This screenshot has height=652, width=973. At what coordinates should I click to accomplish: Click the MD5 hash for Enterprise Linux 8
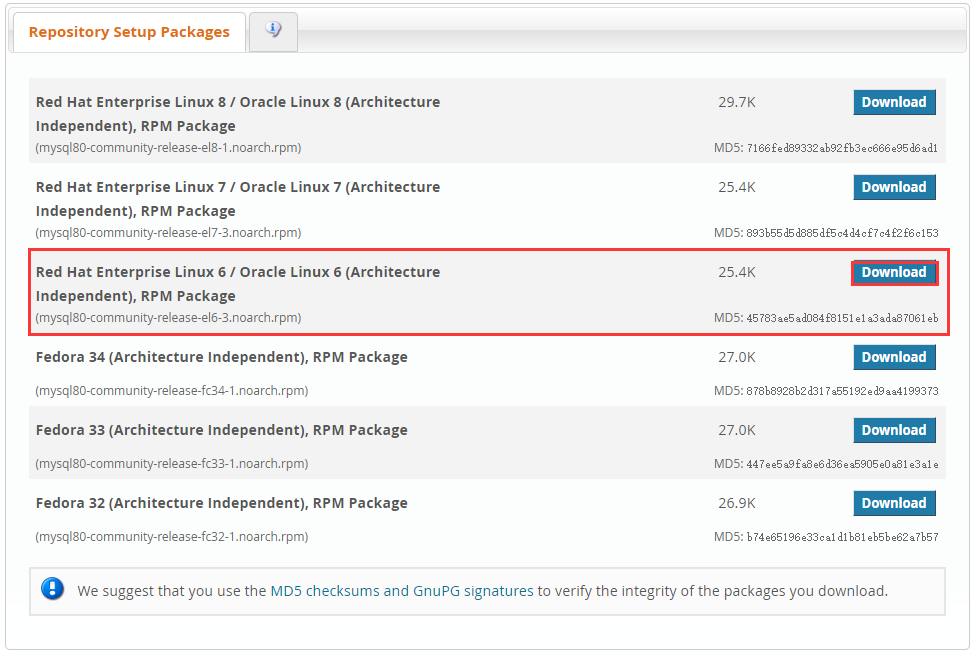842,148
